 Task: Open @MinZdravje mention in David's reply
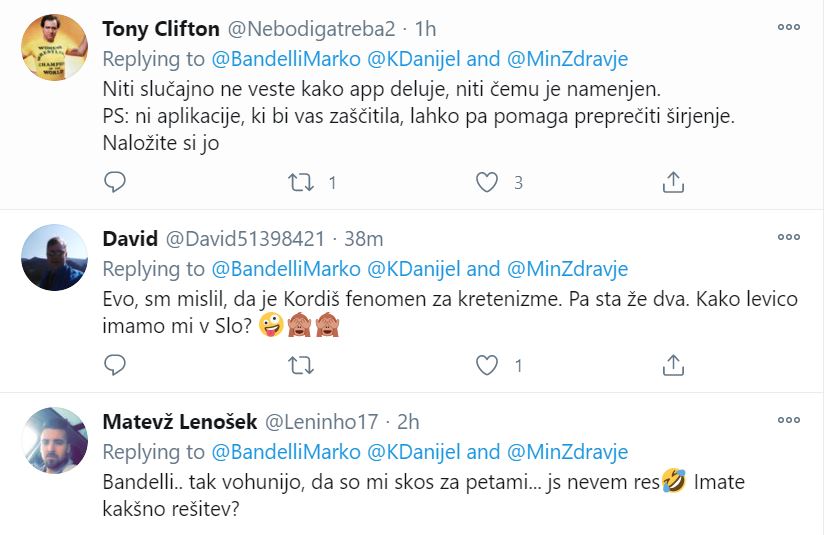tap(567, 268)
